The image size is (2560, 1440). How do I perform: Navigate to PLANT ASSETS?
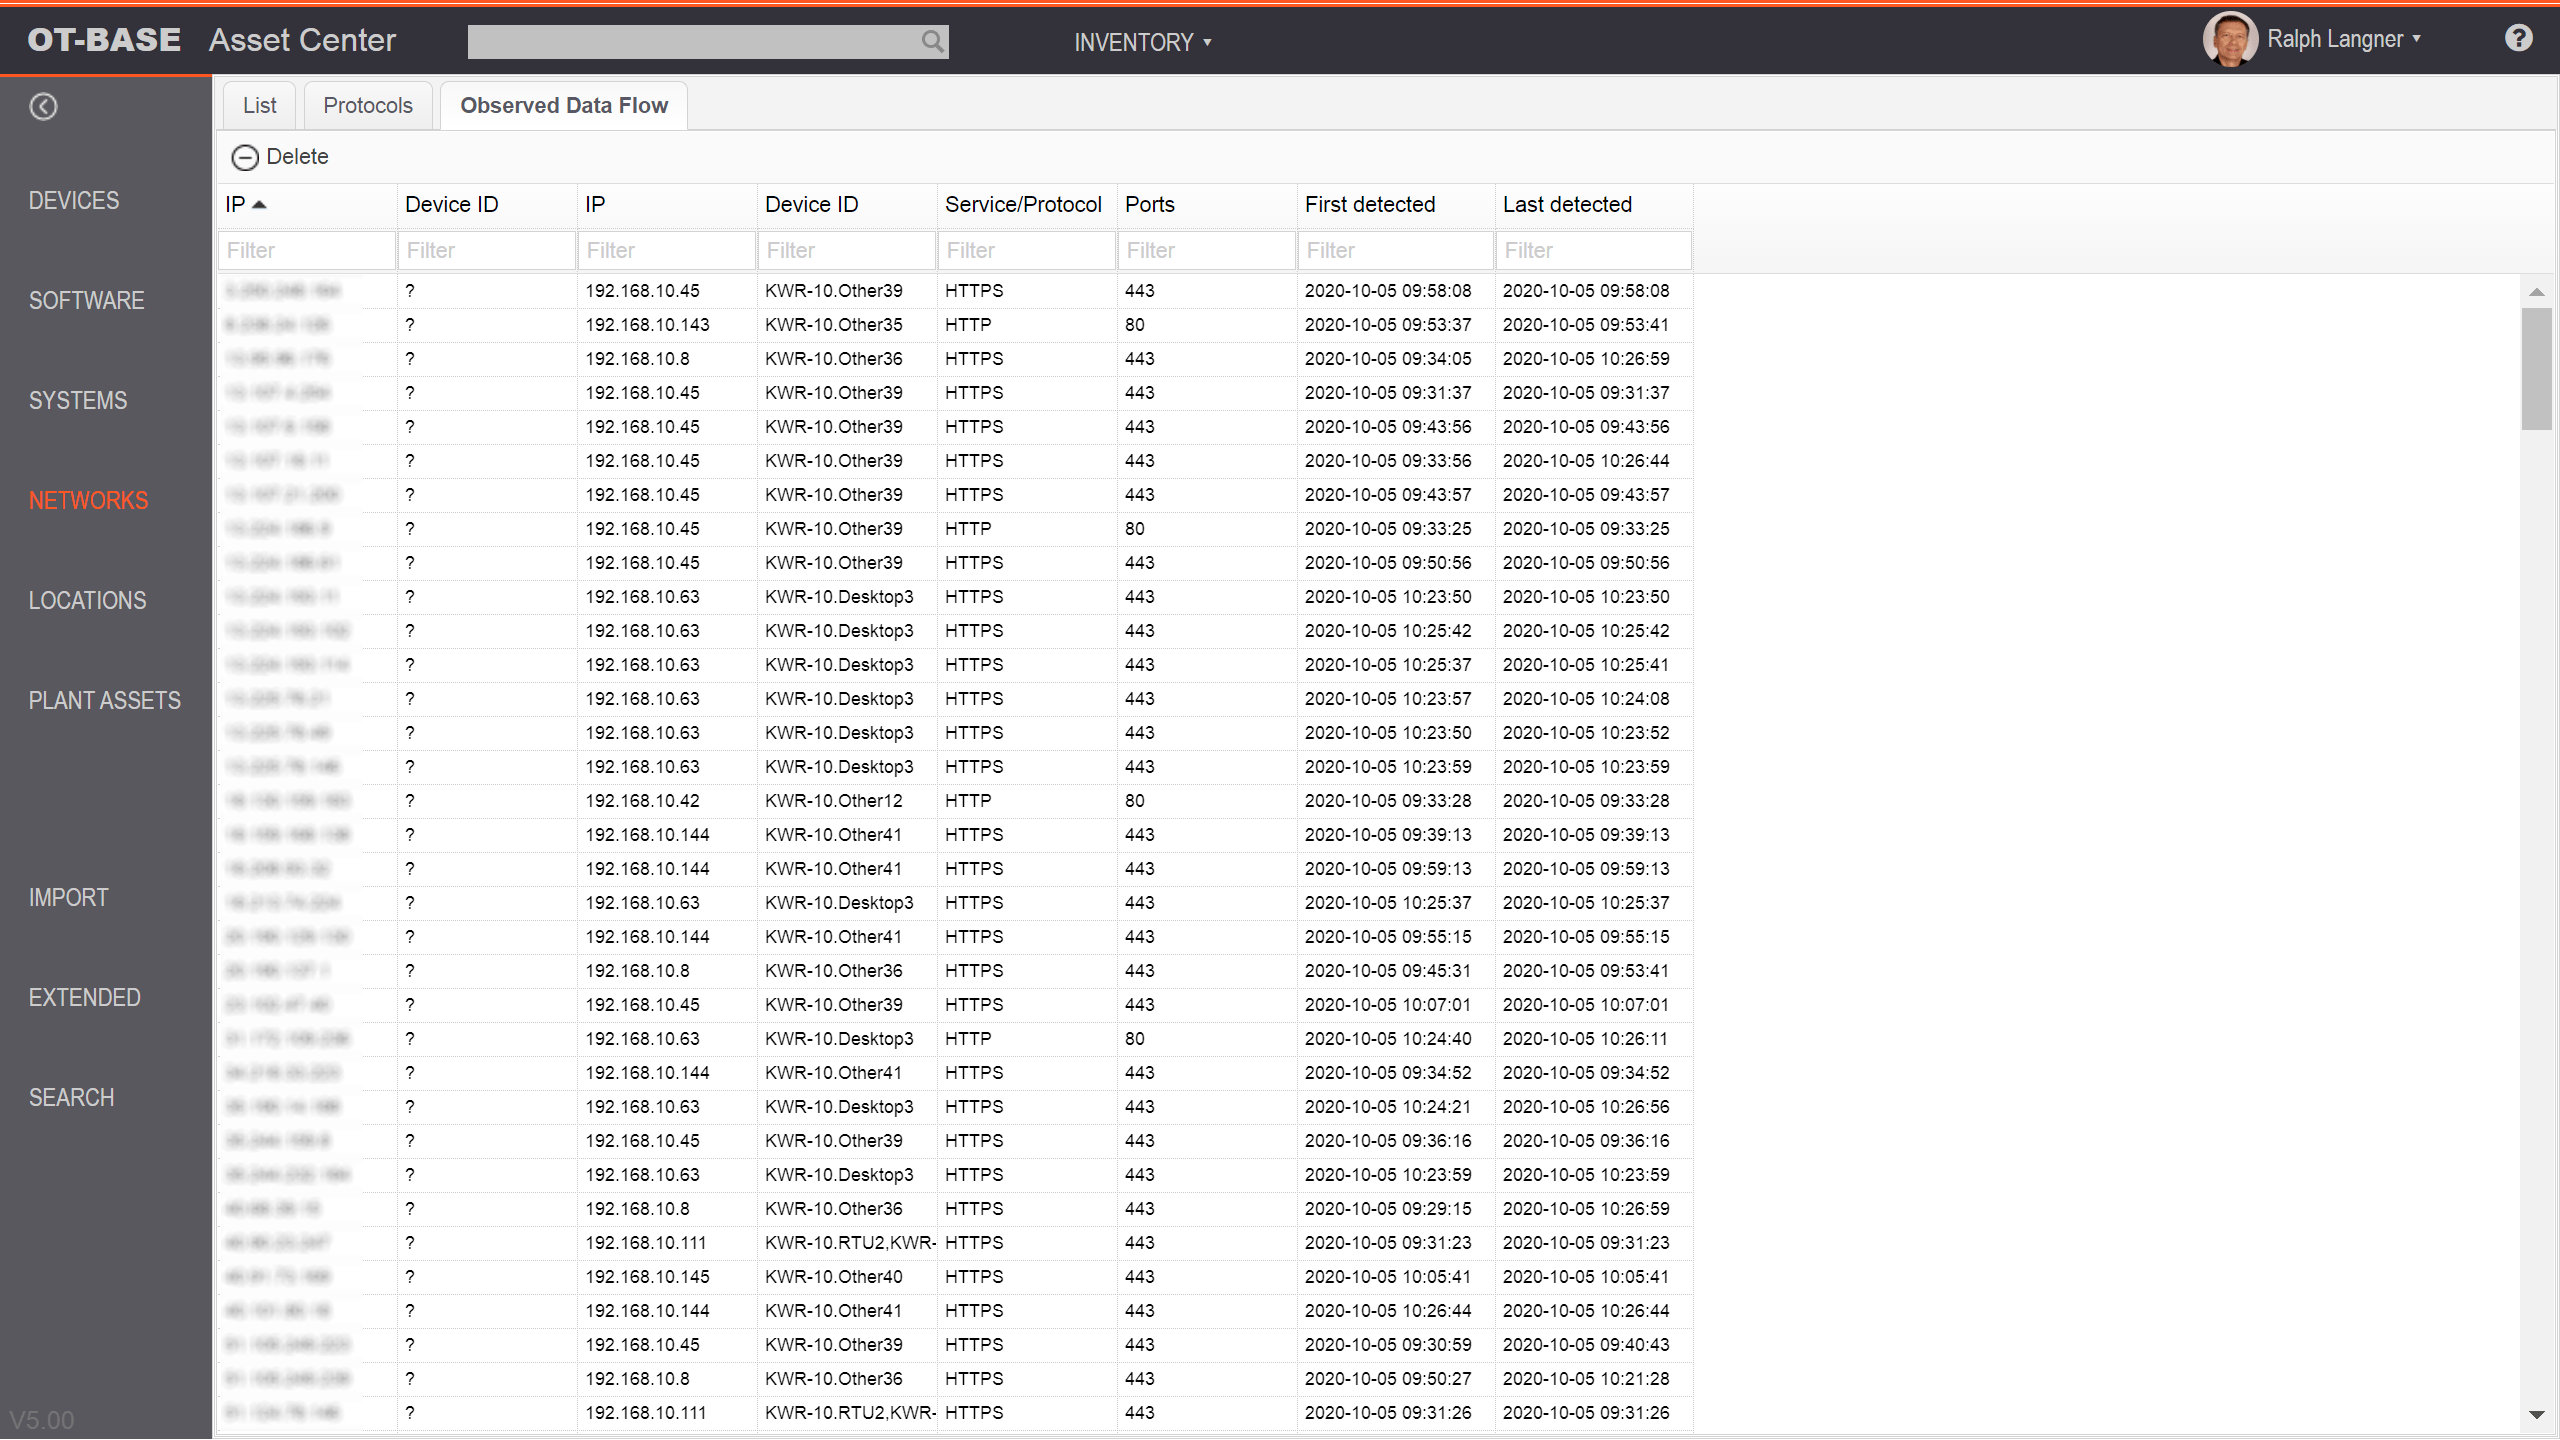coord(104,700)
